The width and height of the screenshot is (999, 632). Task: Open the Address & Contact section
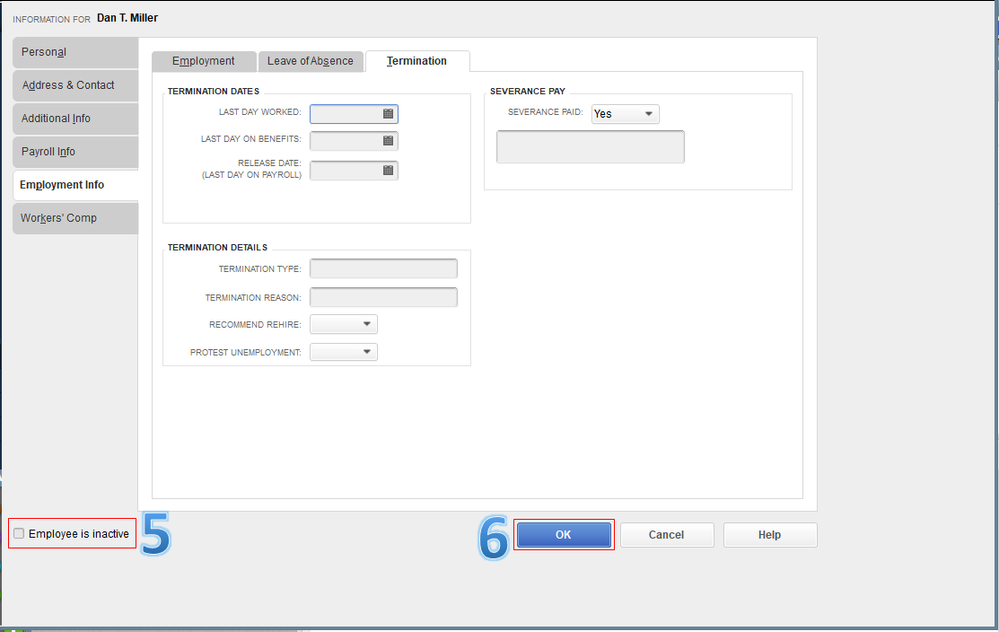(75, 85)
